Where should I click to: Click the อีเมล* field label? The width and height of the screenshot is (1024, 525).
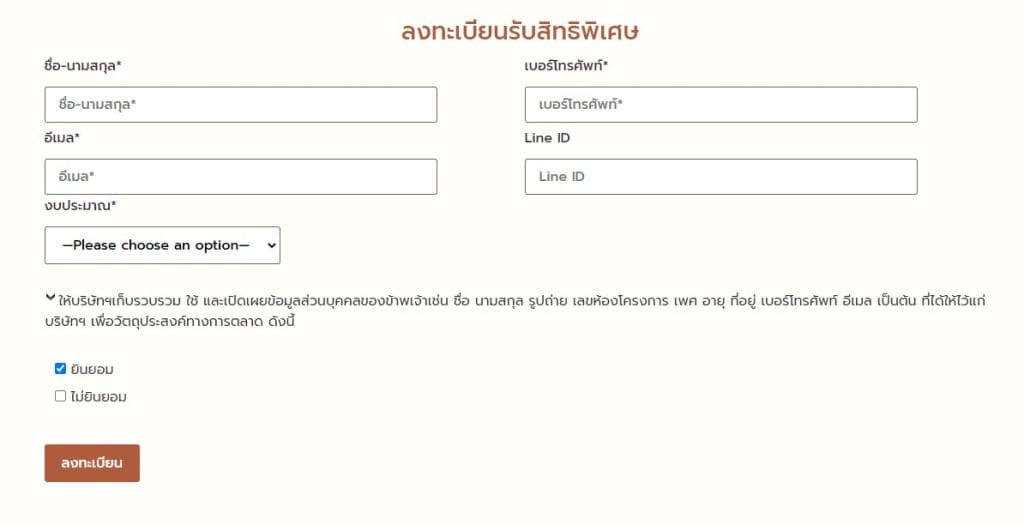62,138
